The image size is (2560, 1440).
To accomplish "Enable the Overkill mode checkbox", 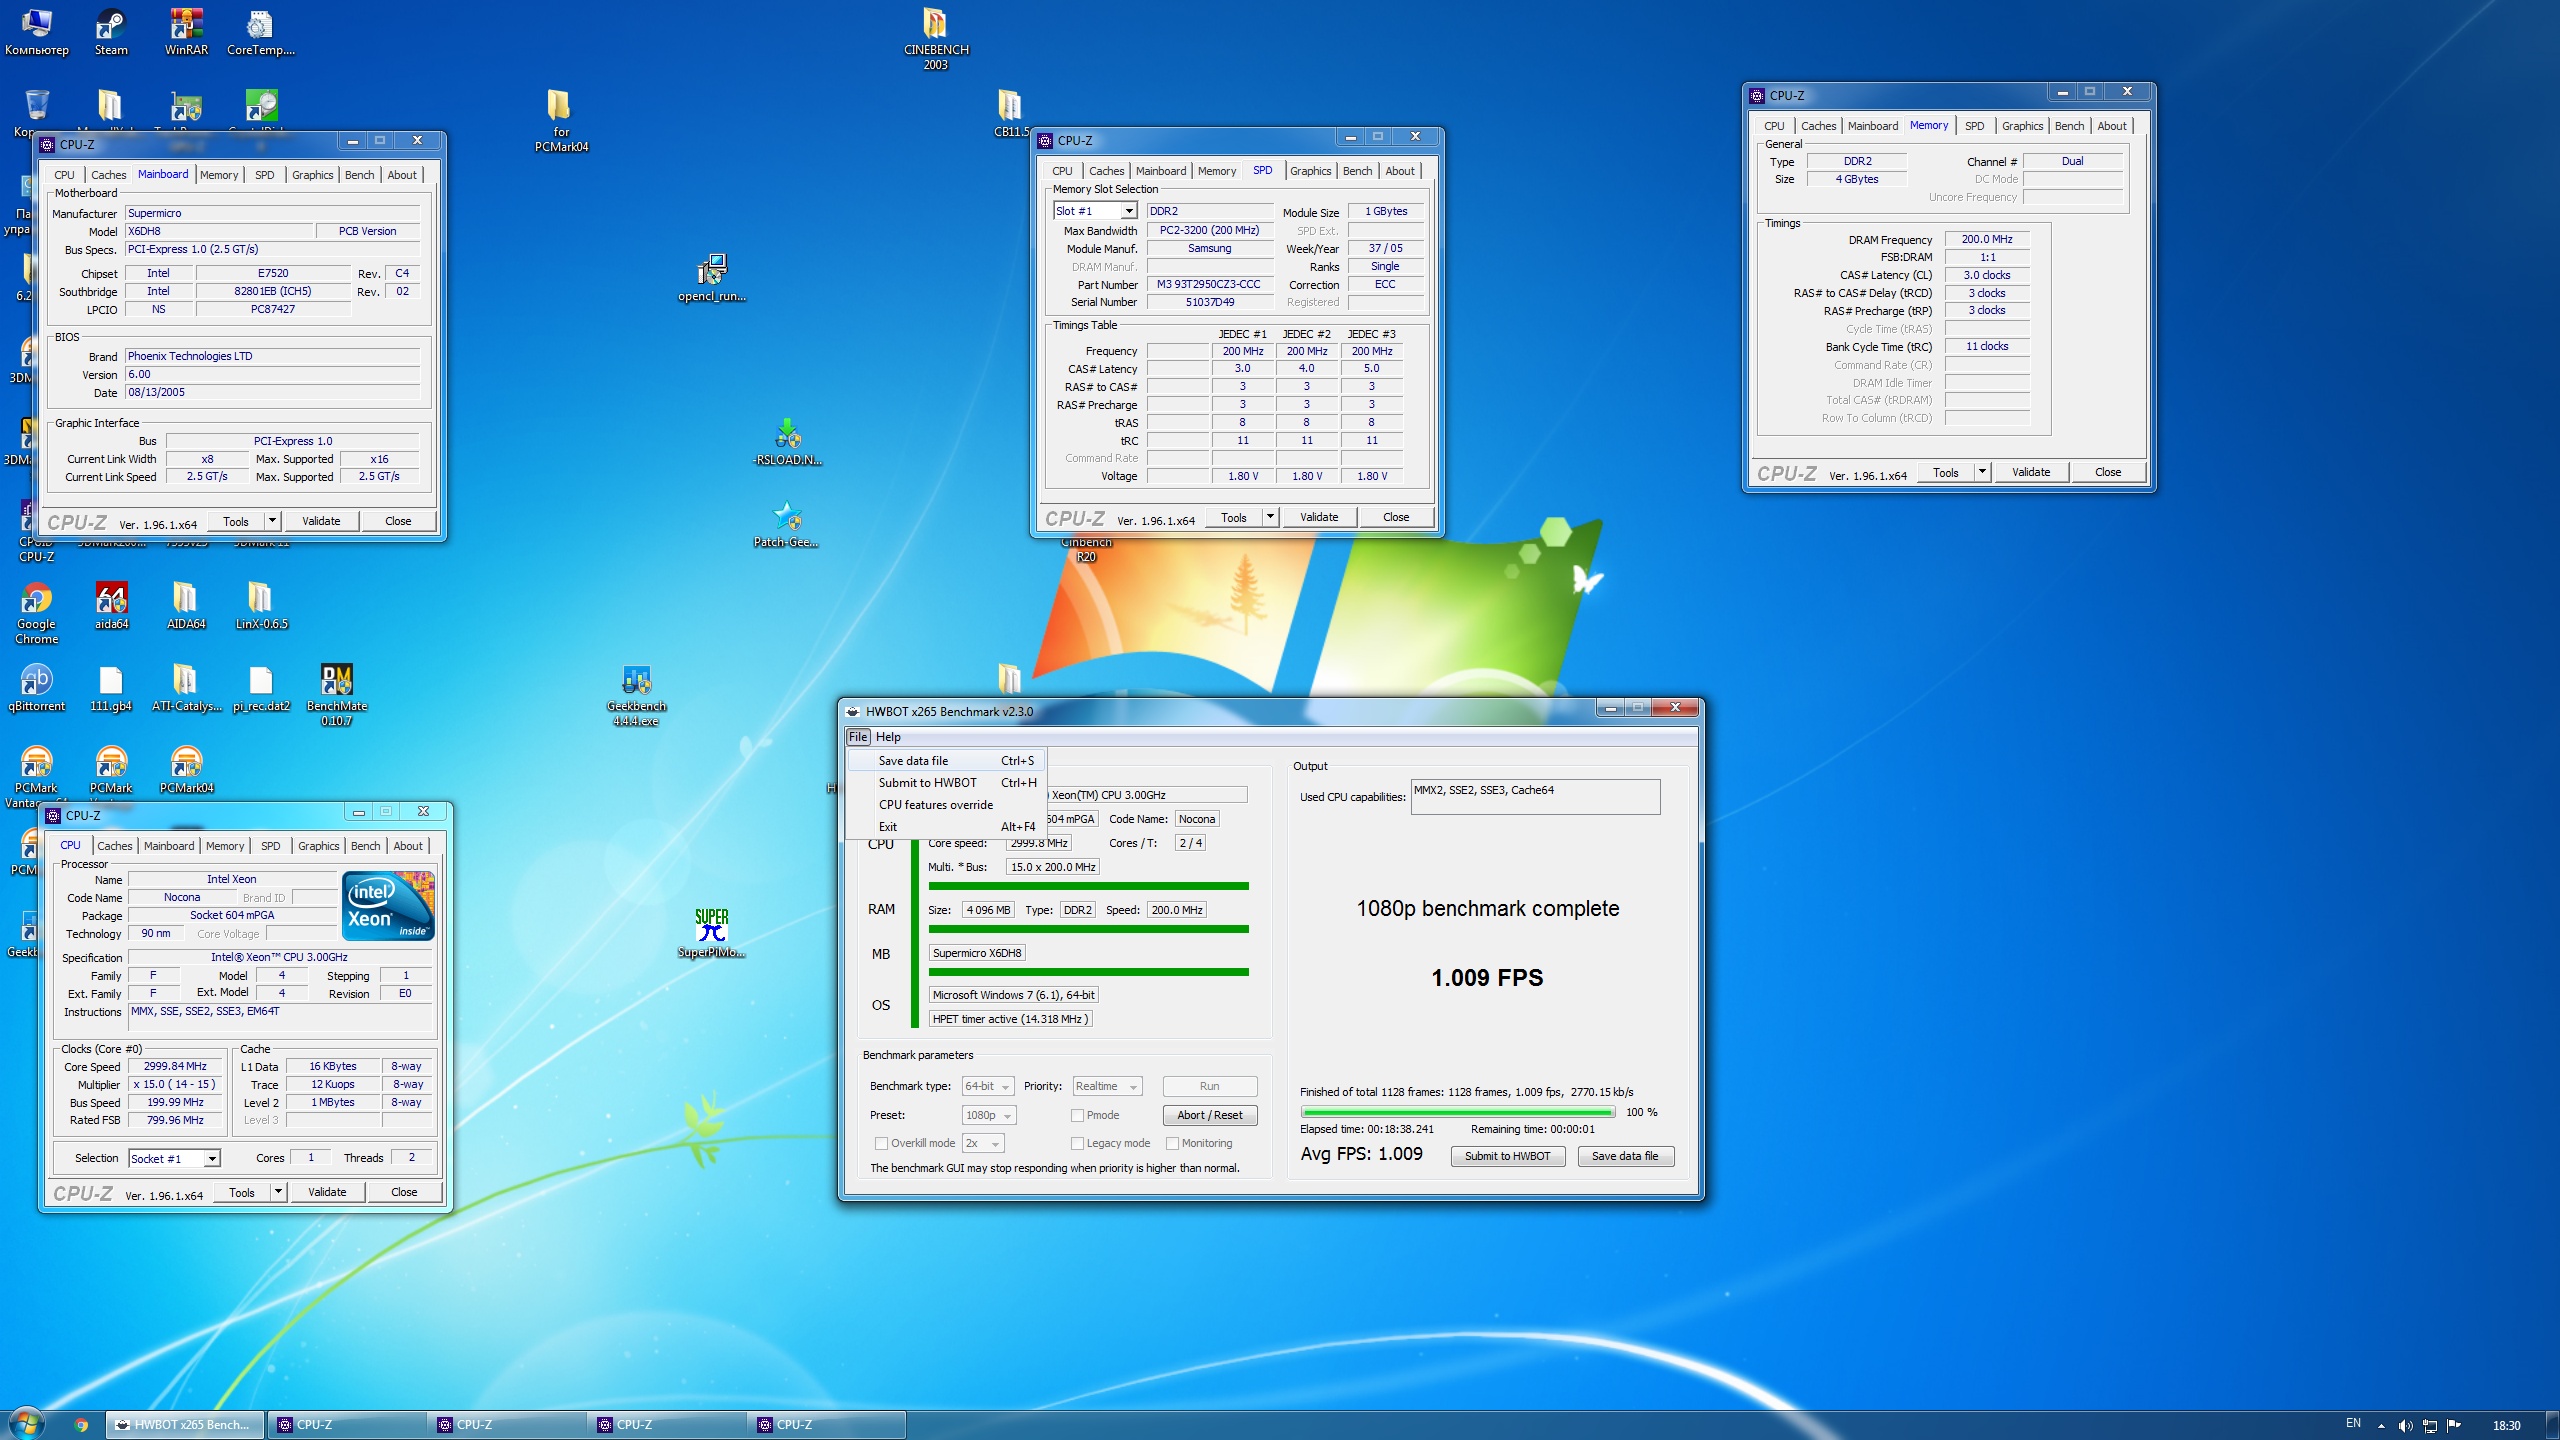I will coord(881,1143).
